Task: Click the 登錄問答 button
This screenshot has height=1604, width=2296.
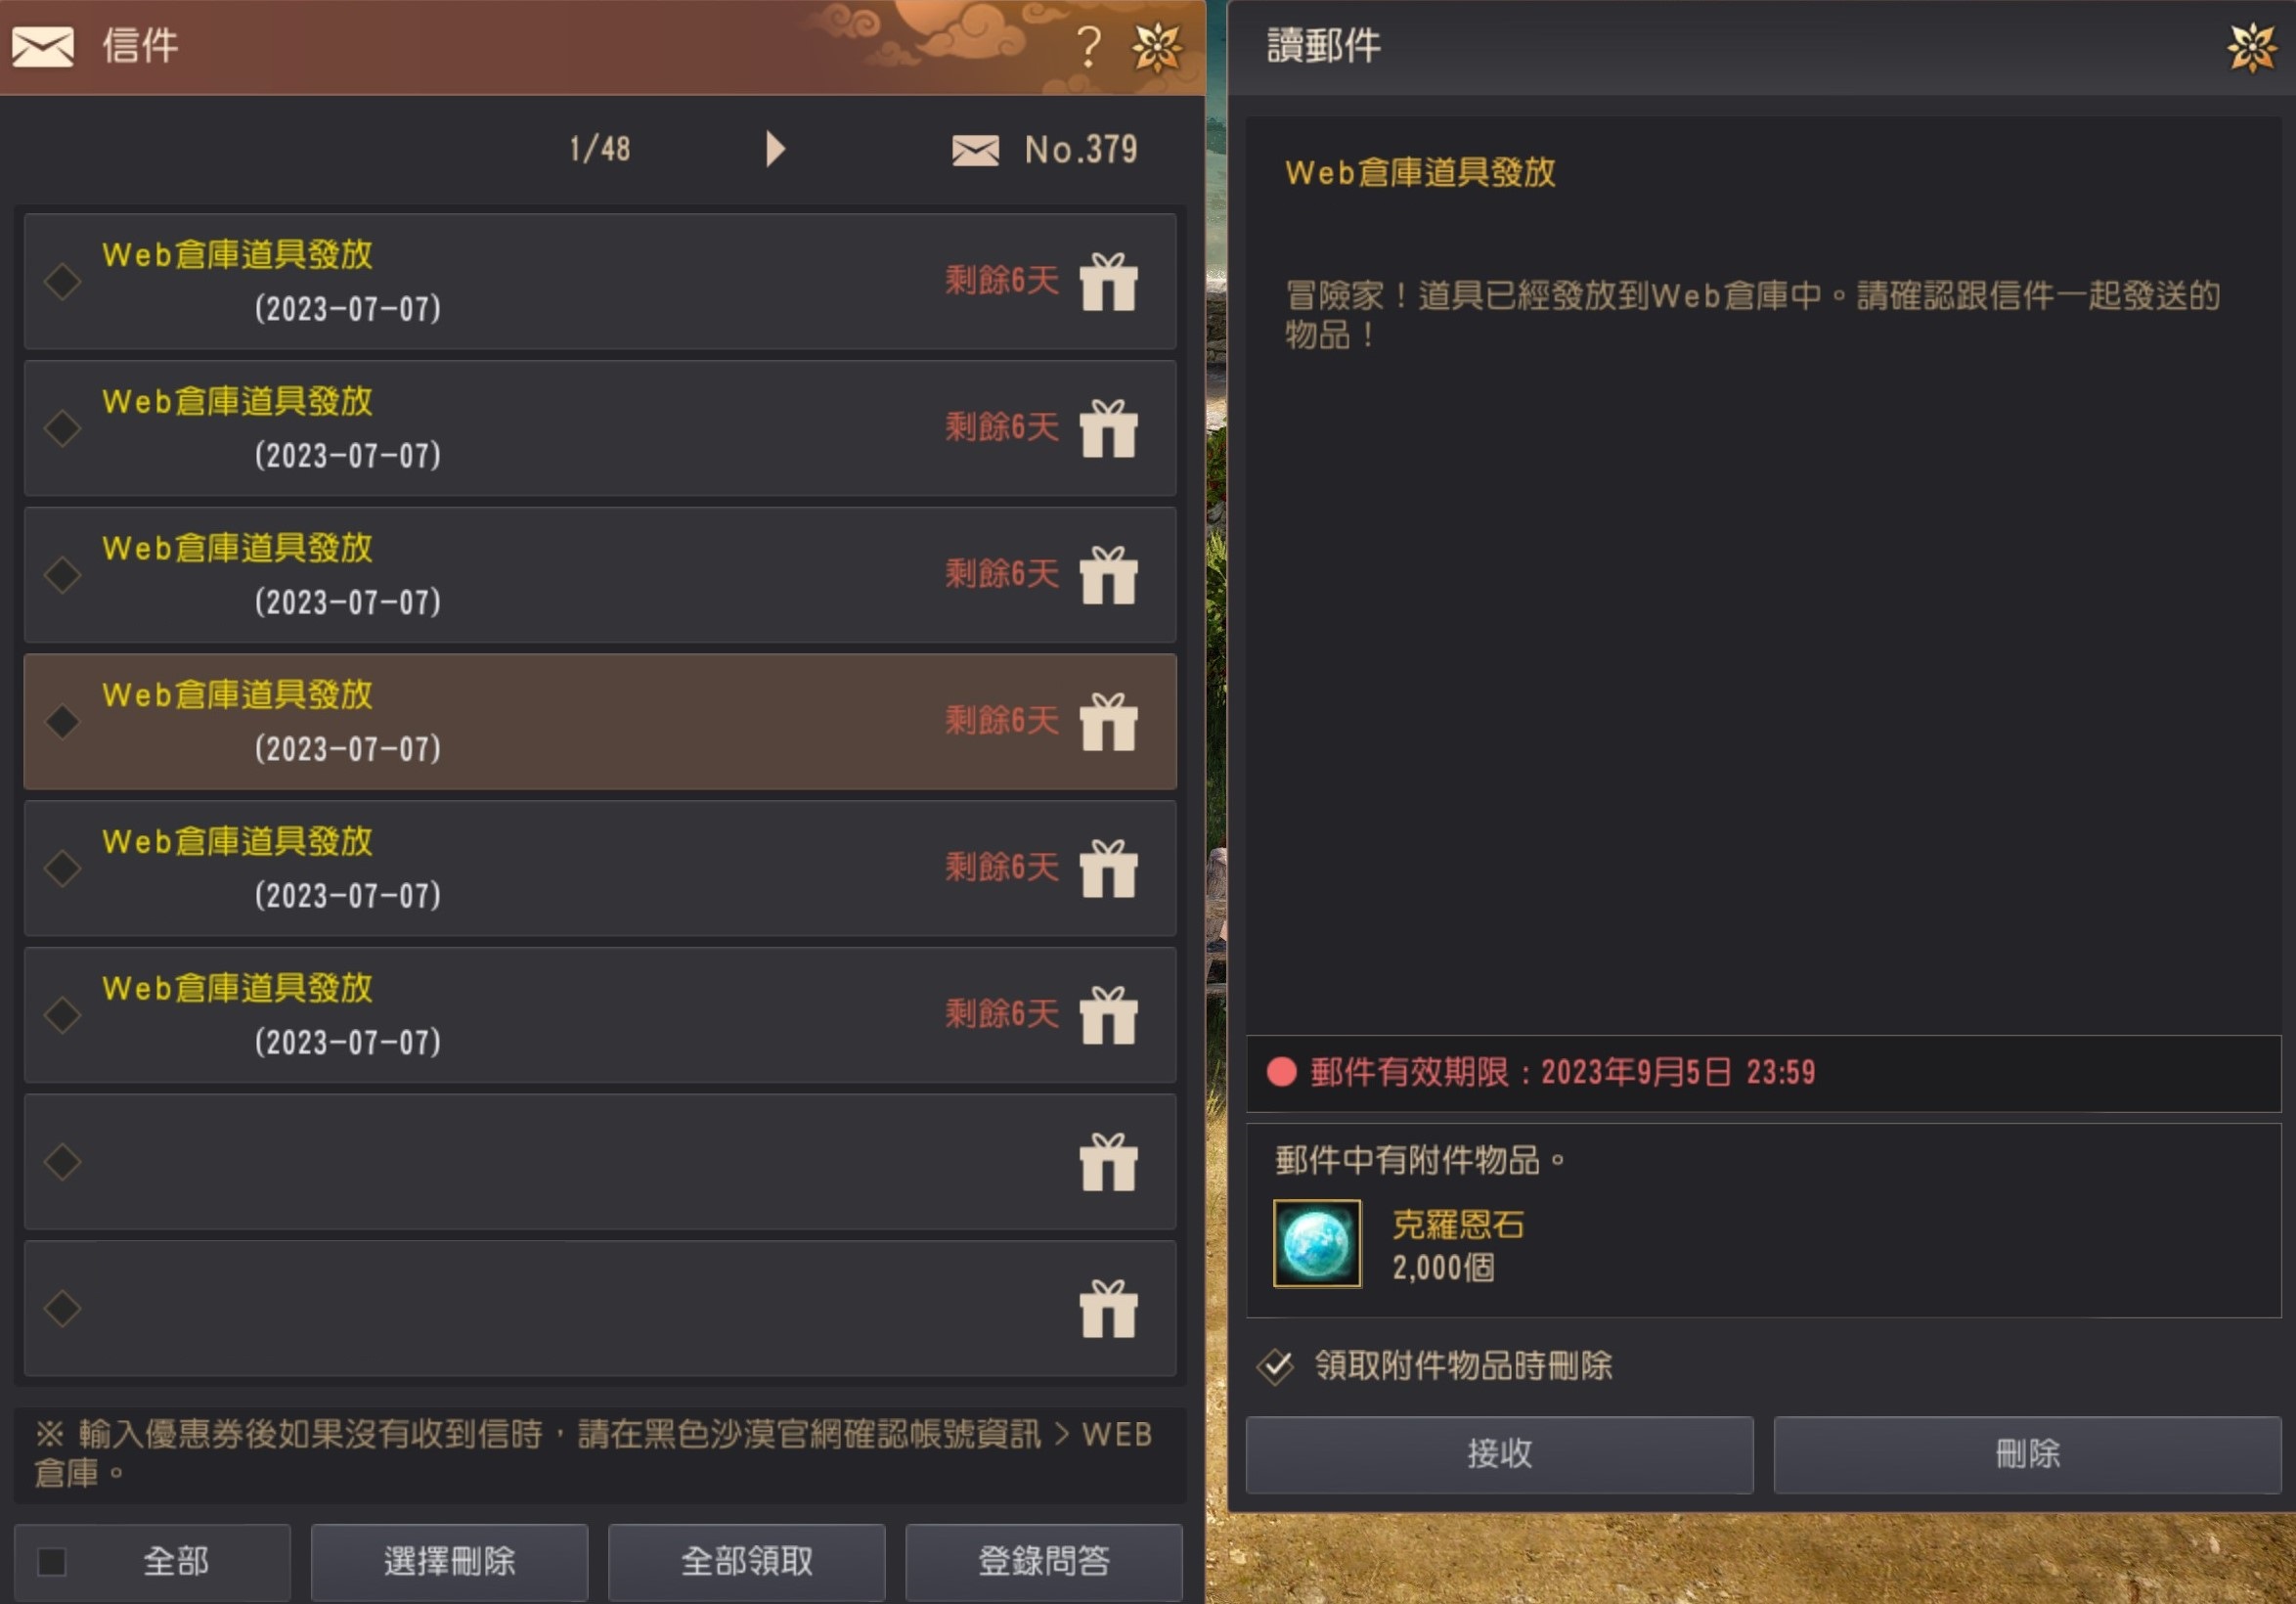Action: 1043,1561
